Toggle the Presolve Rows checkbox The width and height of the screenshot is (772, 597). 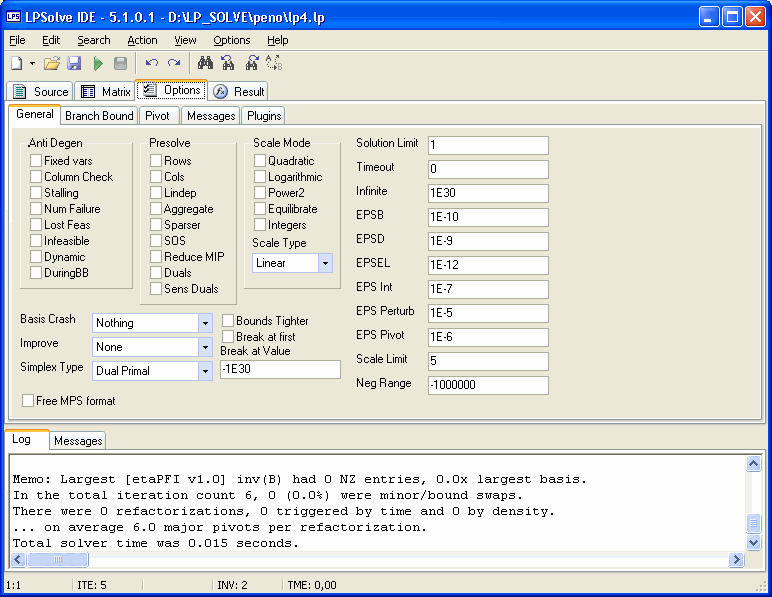point(156,161)
